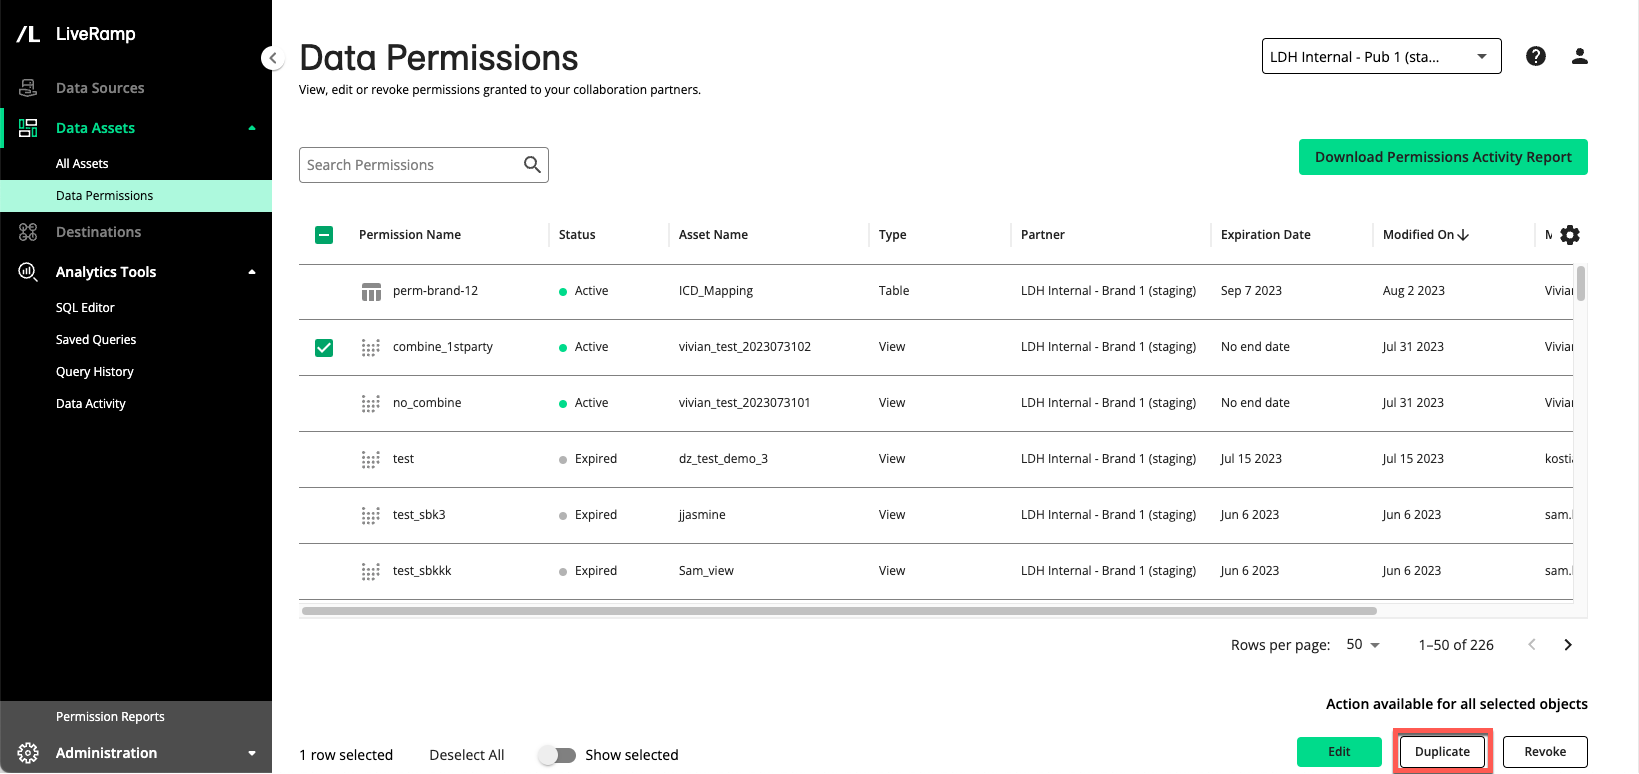The width and height of the screenshot is (1639, 774).
Task: Open the user account profile icon
Action: (1580, 56)
